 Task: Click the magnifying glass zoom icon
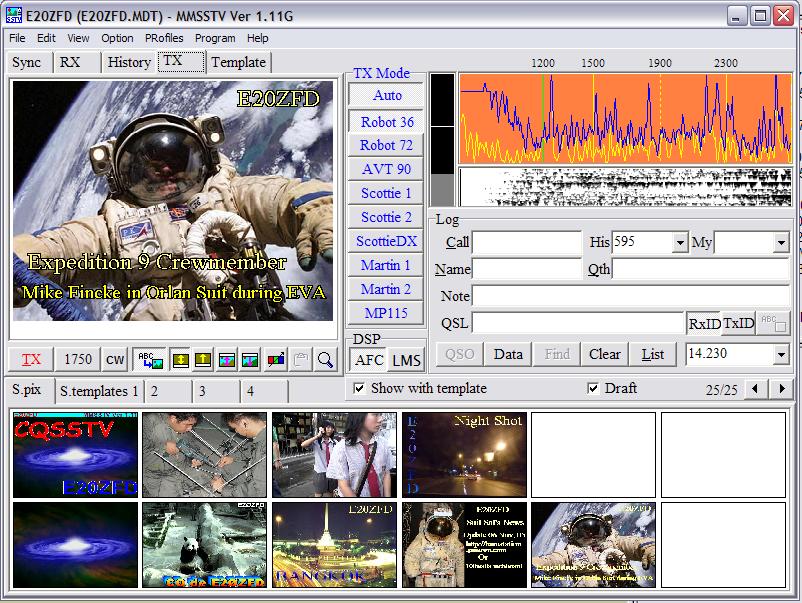pyautogui.click(x=325, y=360)
